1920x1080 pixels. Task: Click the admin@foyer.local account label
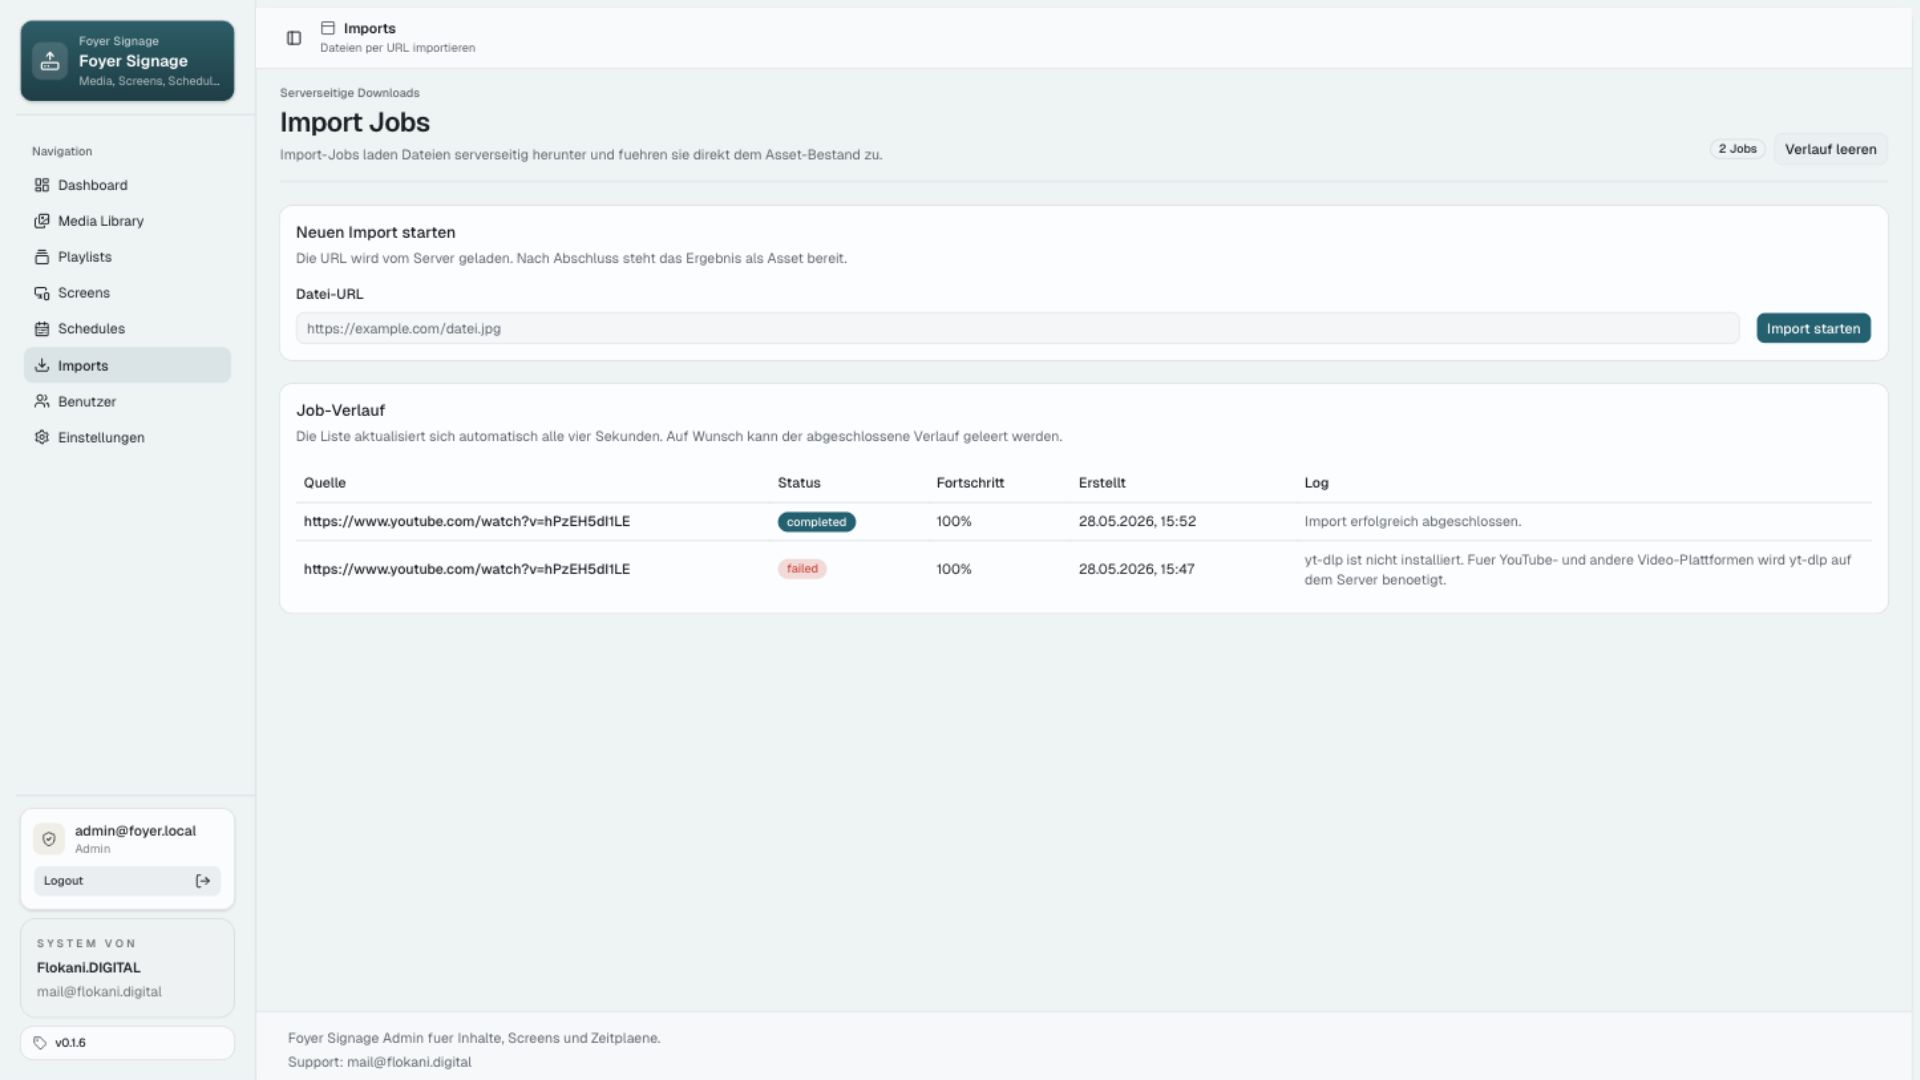pos(135,831)
